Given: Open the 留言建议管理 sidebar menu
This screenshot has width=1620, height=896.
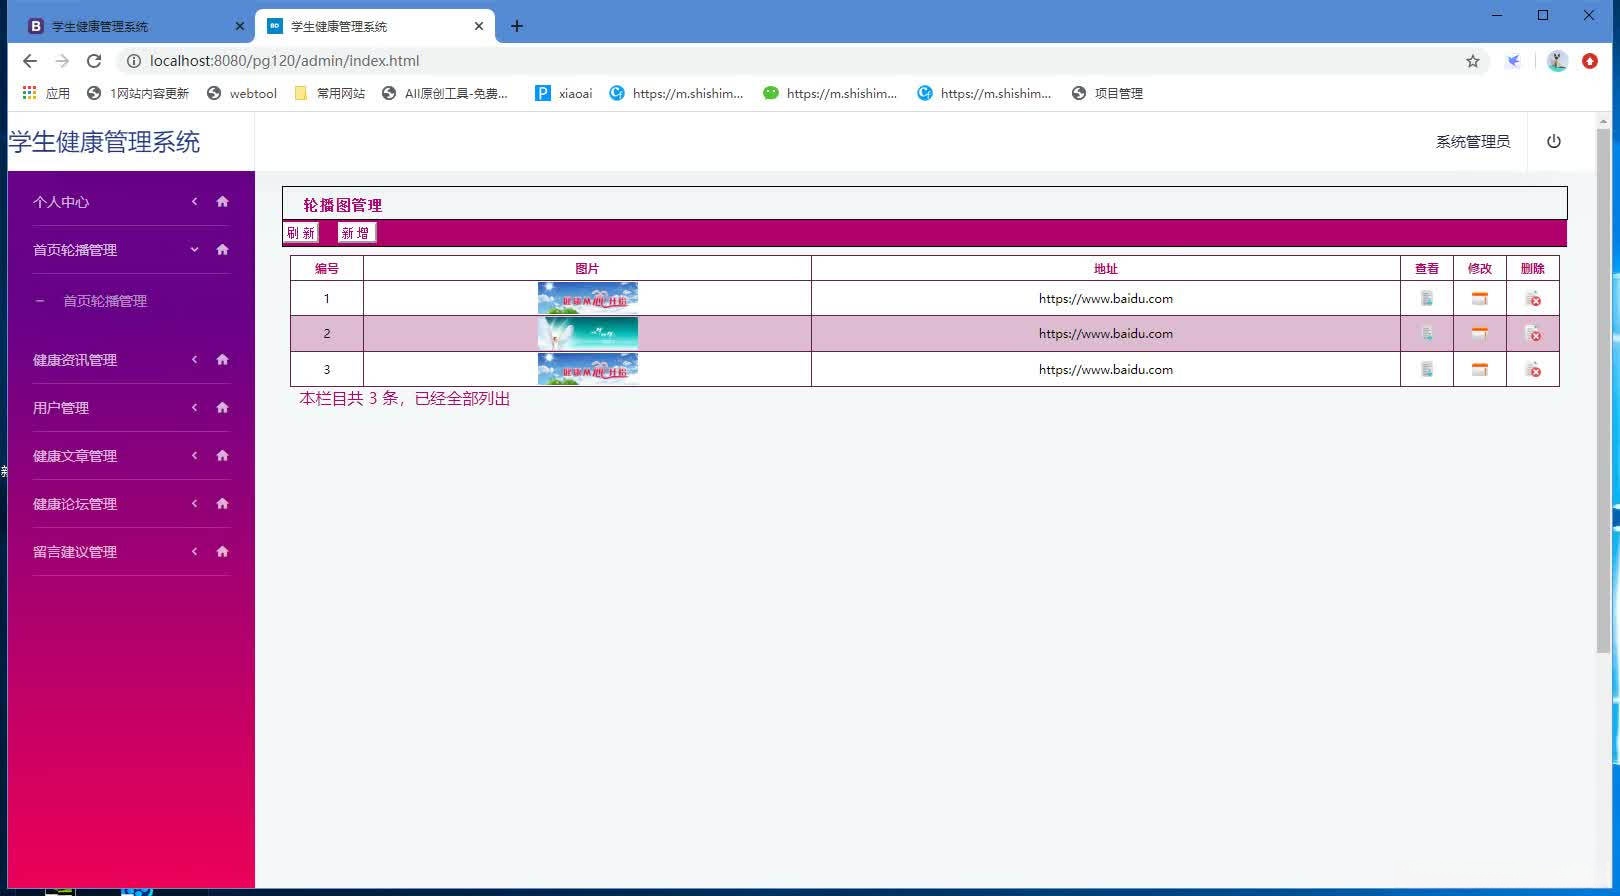Looking at the screenshot, I should click(75, 552).
